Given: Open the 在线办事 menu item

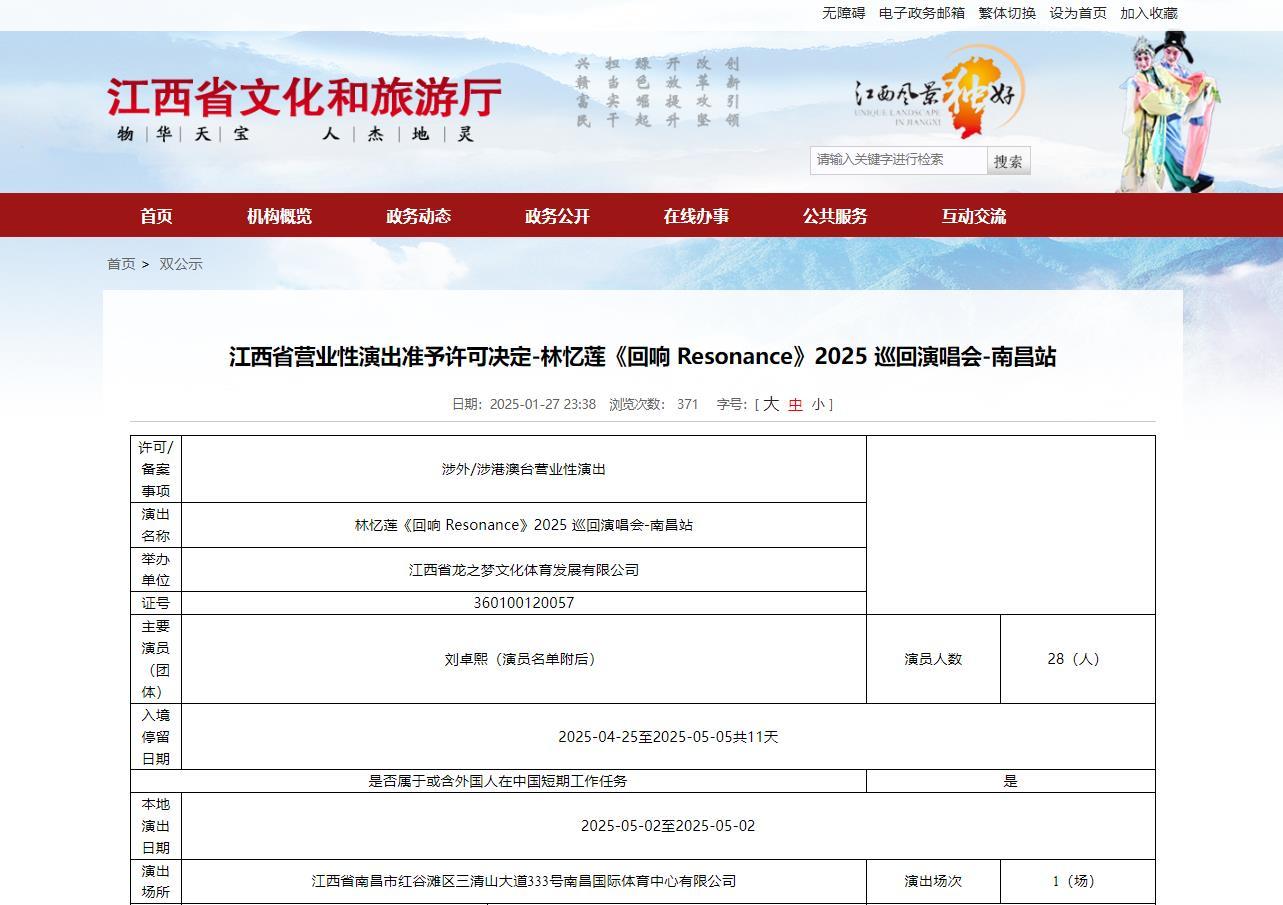Looking at the screenshot, I should (x=696, y=216).
